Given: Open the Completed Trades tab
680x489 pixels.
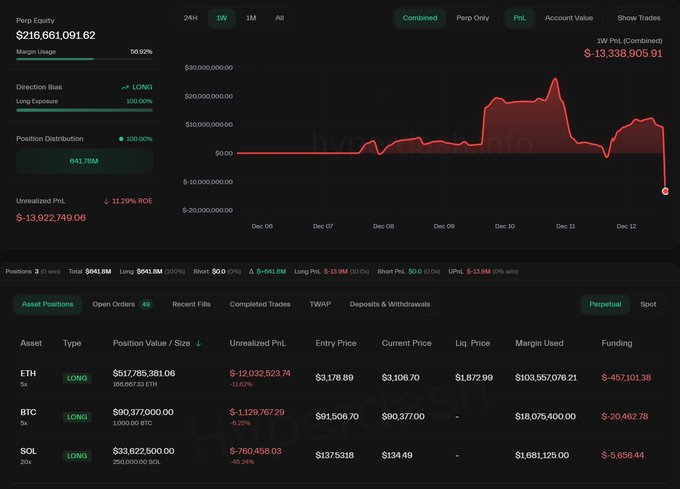Looking at the screenshot, I should [261, 304].
